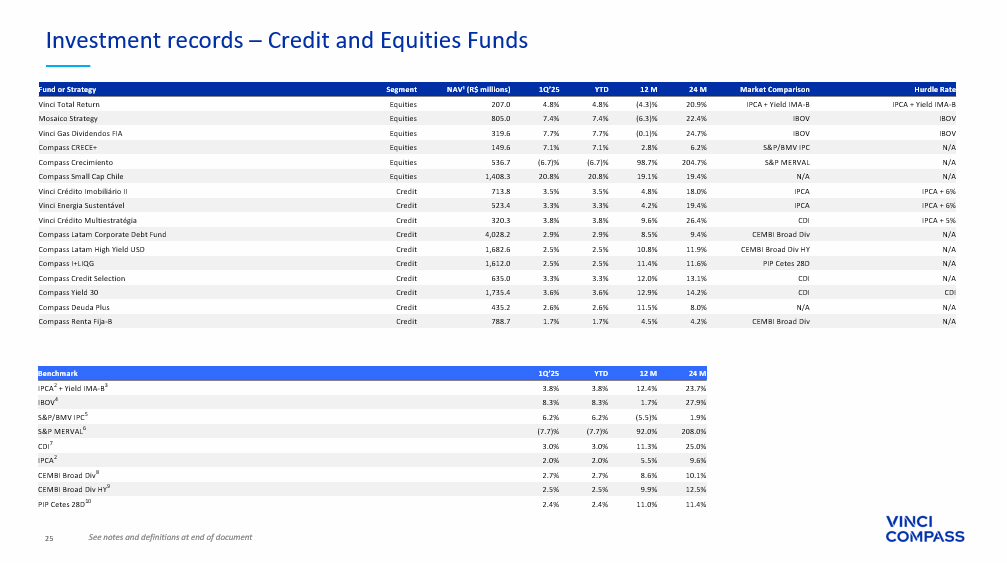Click the 208.0% 24 M value for S&P MERVAL benchmark
Screen dimensions: 1007x563
pos(694,432)
